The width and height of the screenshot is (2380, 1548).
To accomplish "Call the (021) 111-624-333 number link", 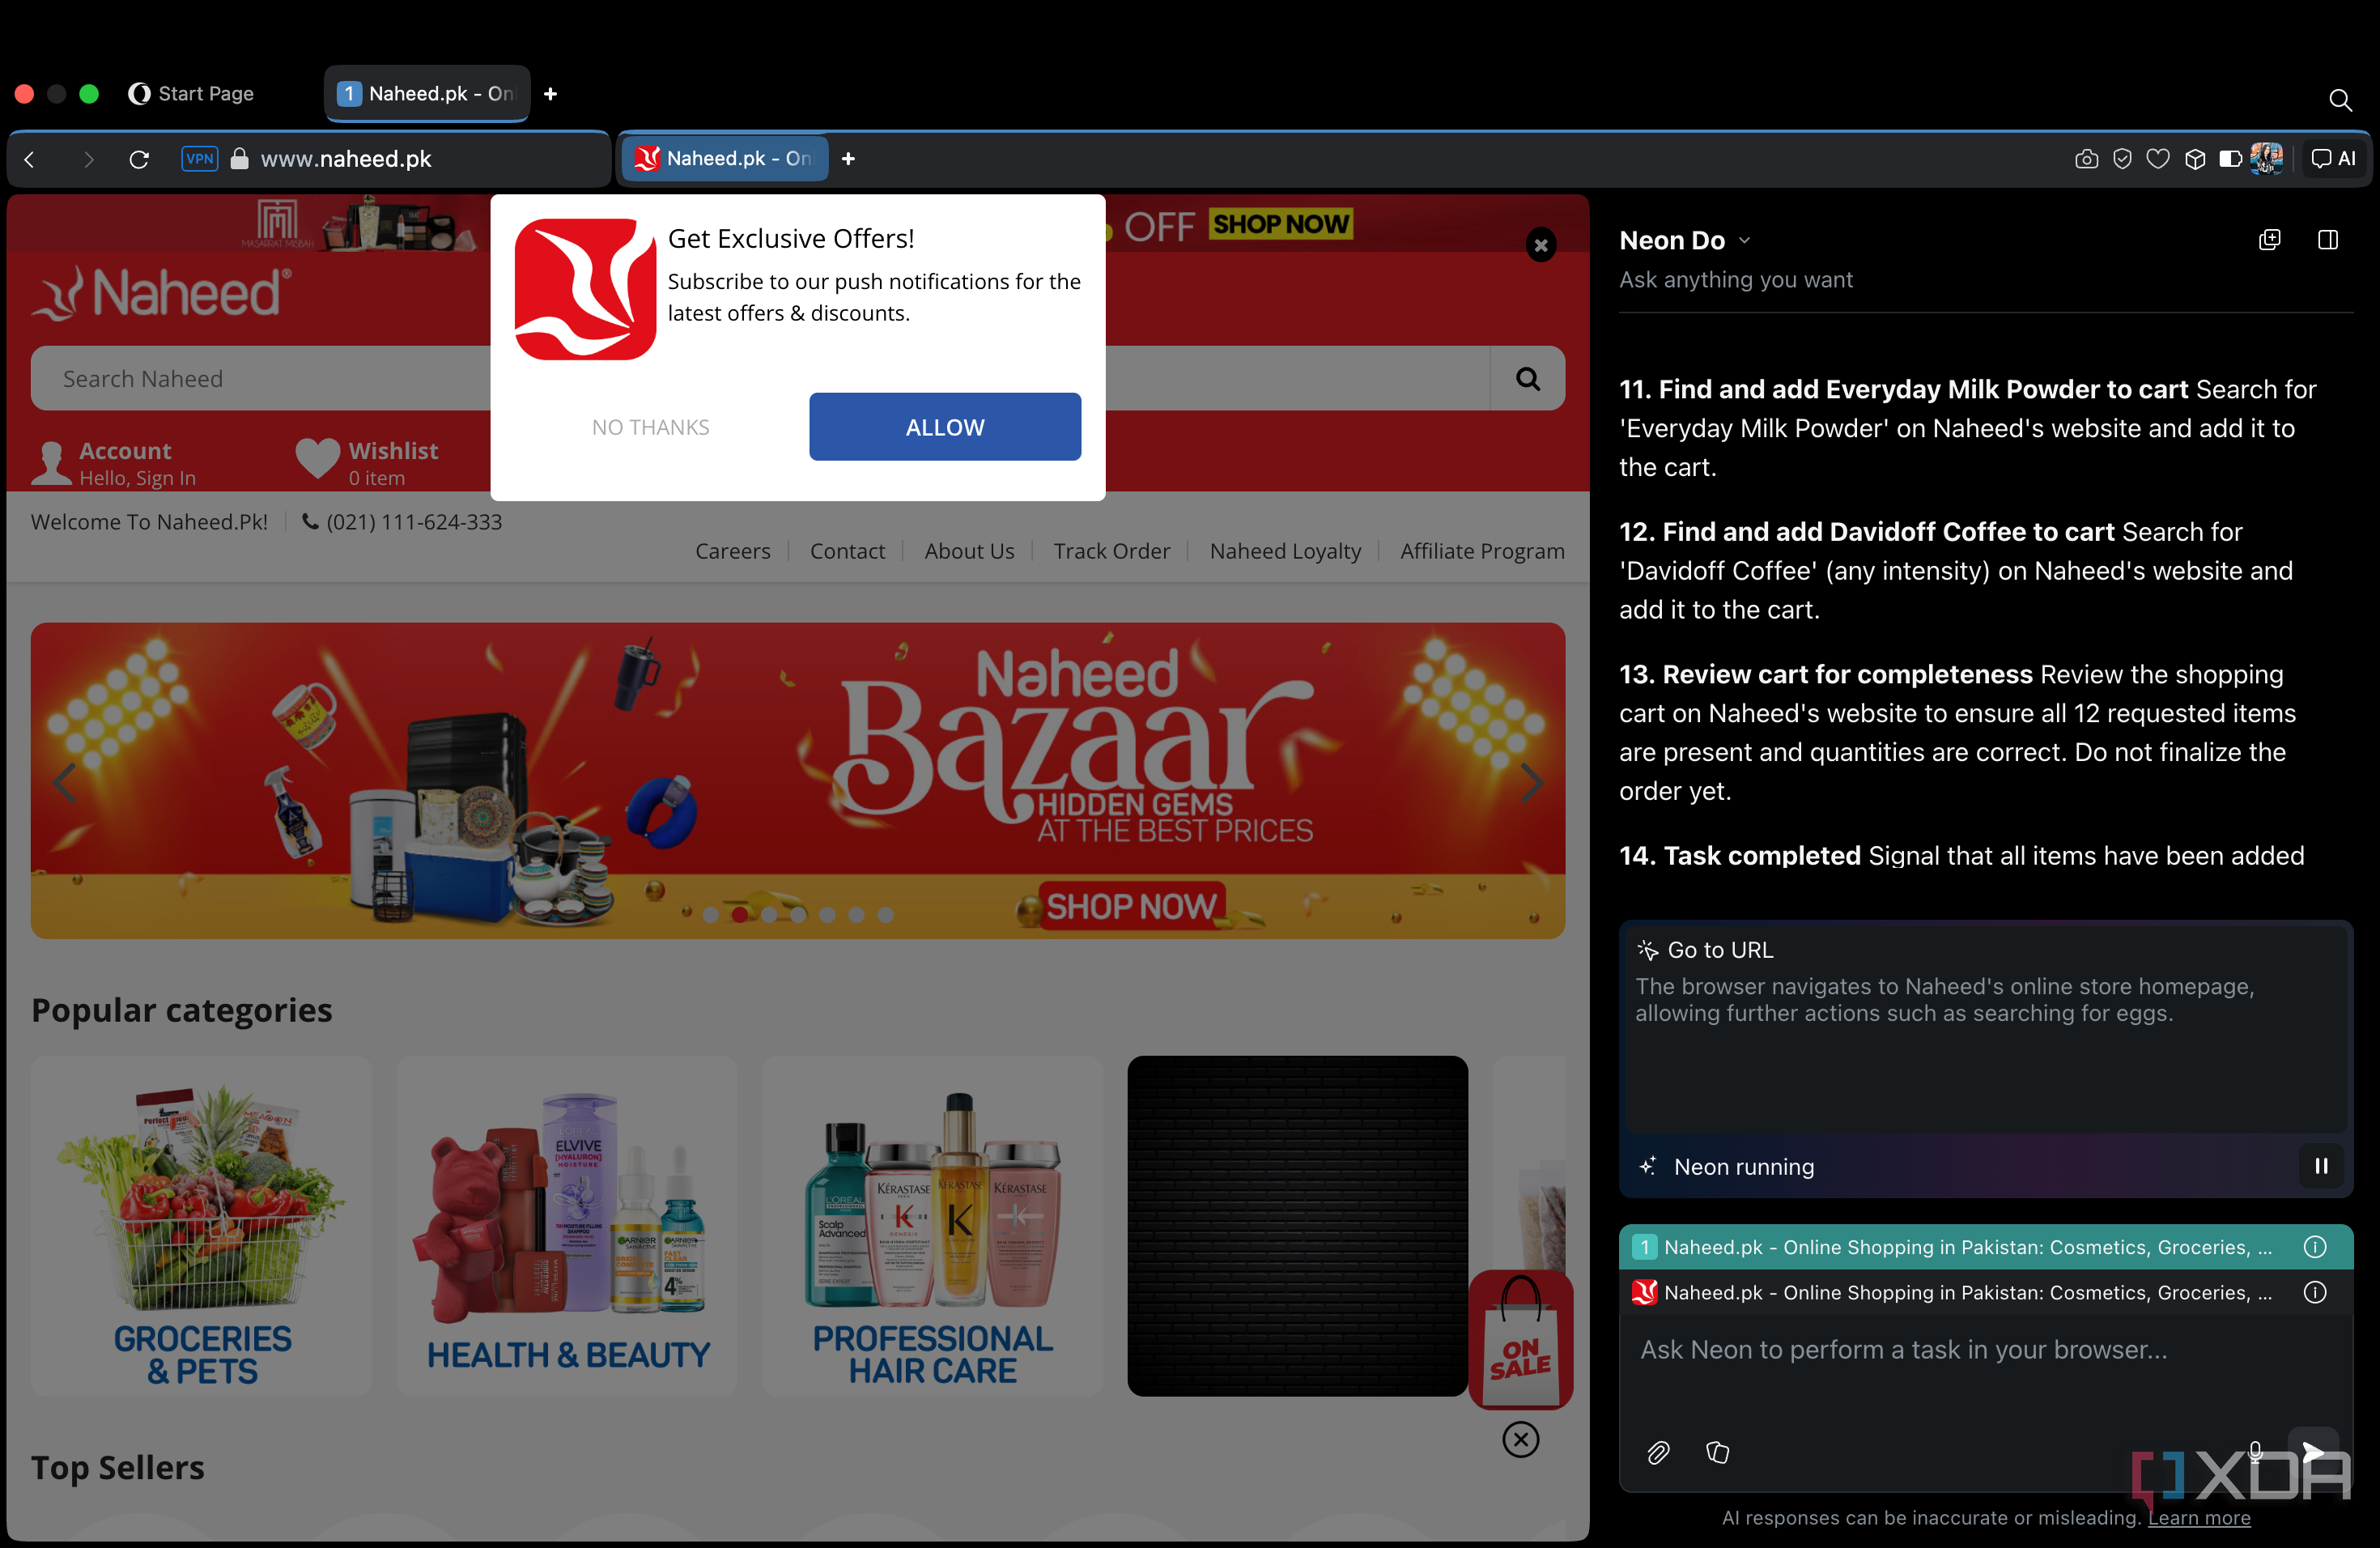I will point(402,522).
